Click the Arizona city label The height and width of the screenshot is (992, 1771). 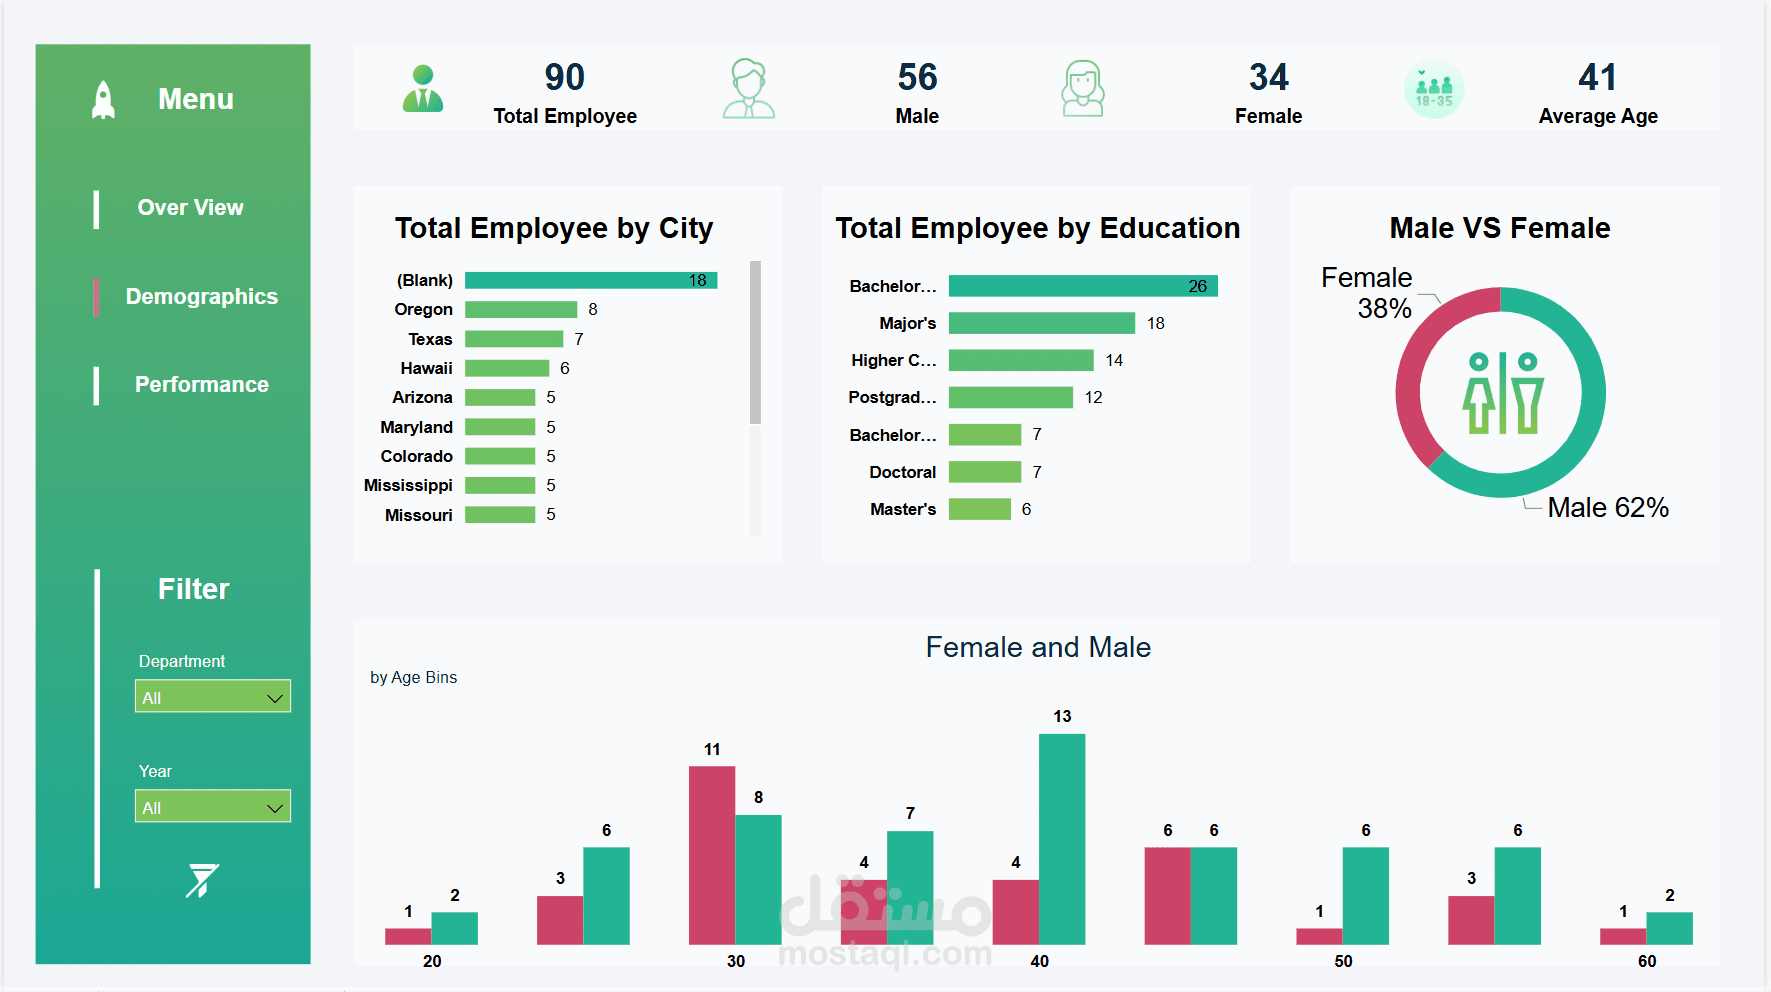pos(422,398)
